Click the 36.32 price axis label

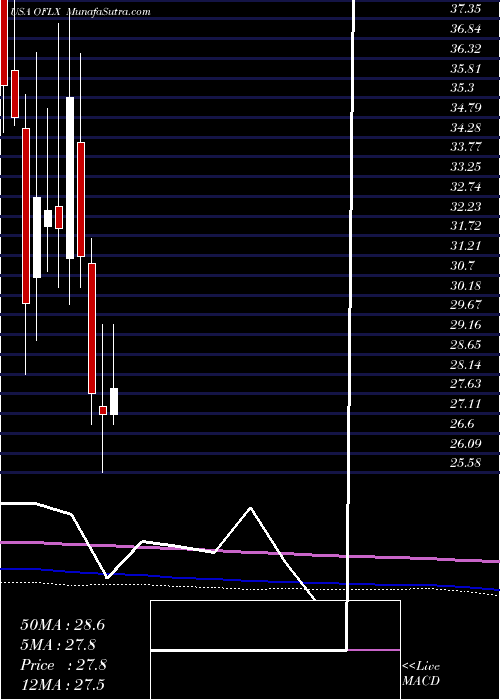point(466,48)
